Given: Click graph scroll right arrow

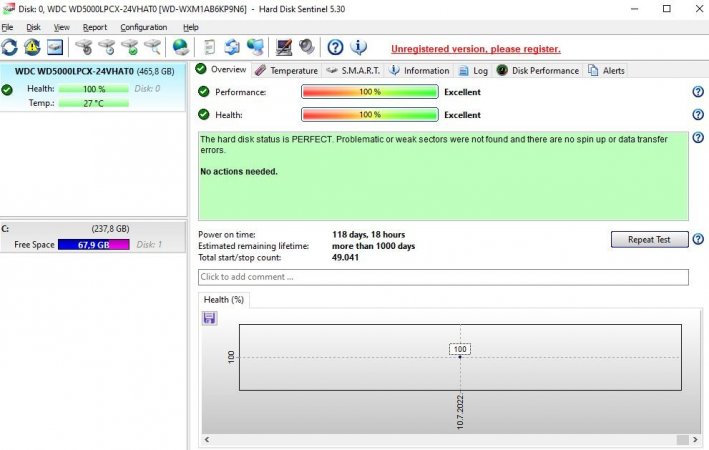Looking at the screenshot, I should click(x=695, y=440).
